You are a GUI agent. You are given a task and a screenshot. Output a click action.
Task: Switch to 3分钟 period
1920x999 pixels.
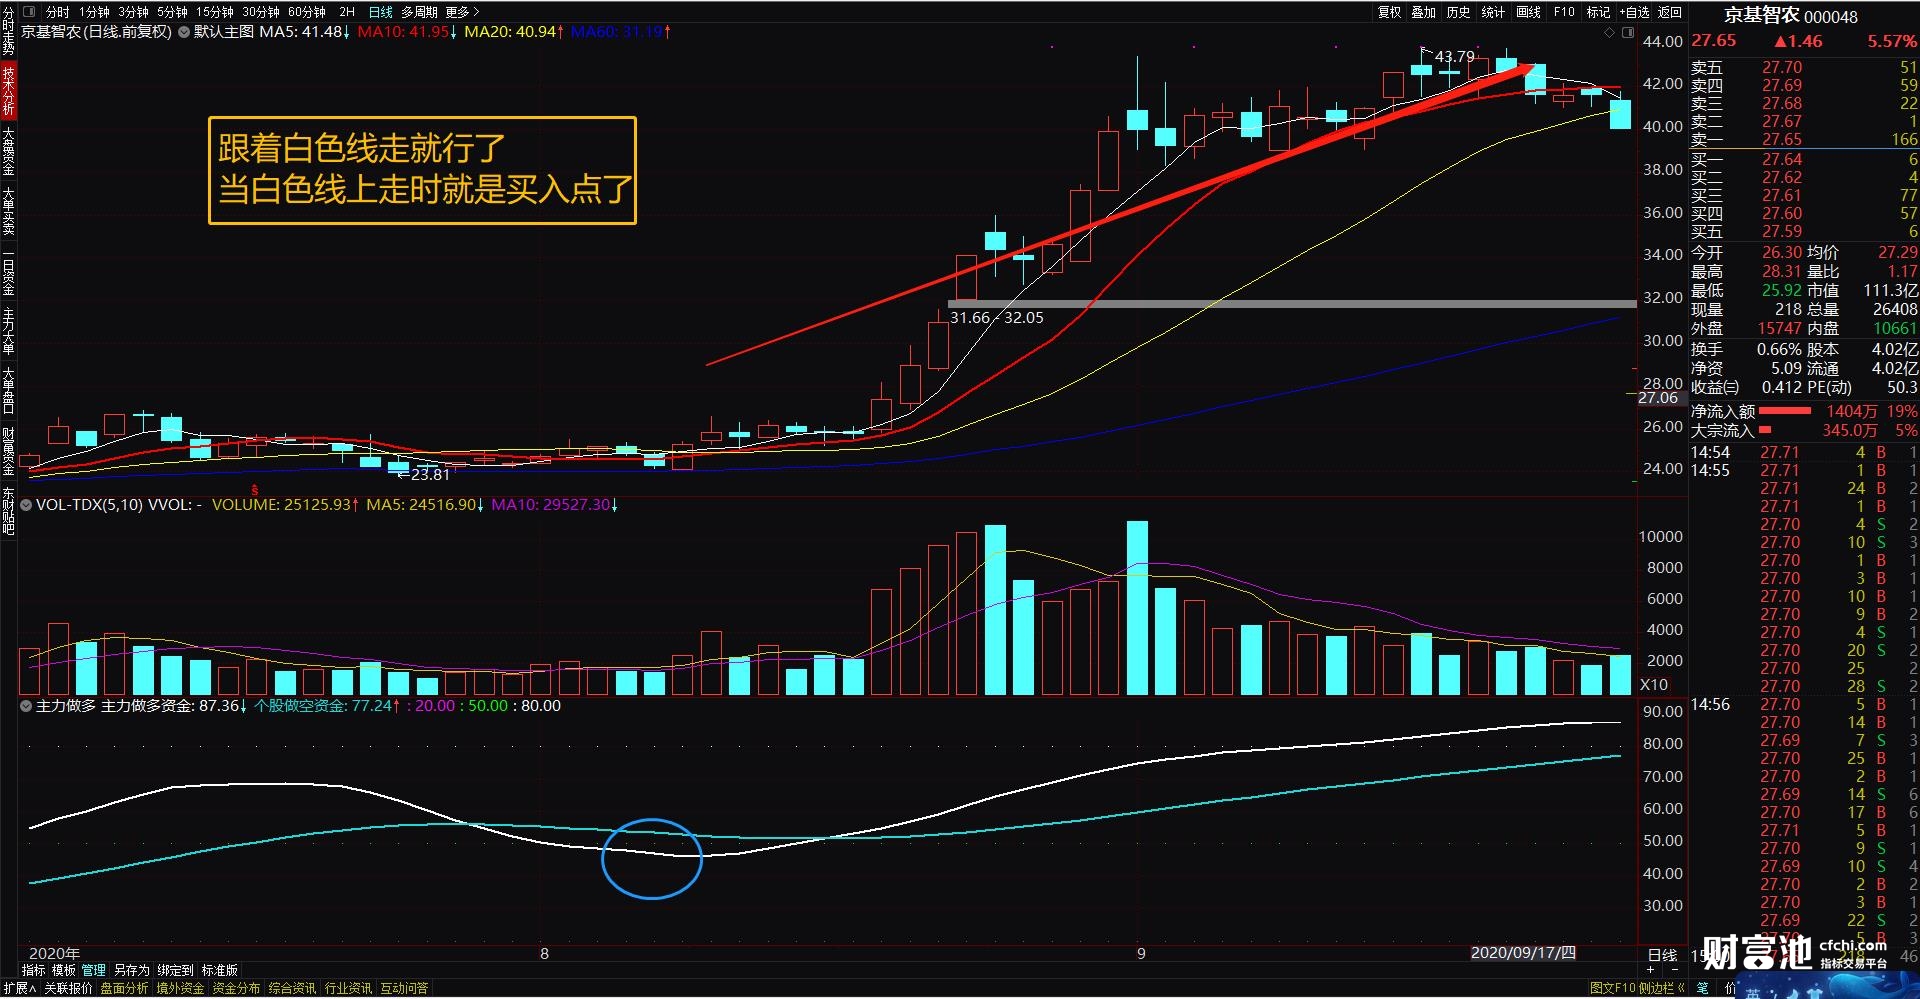134,12
